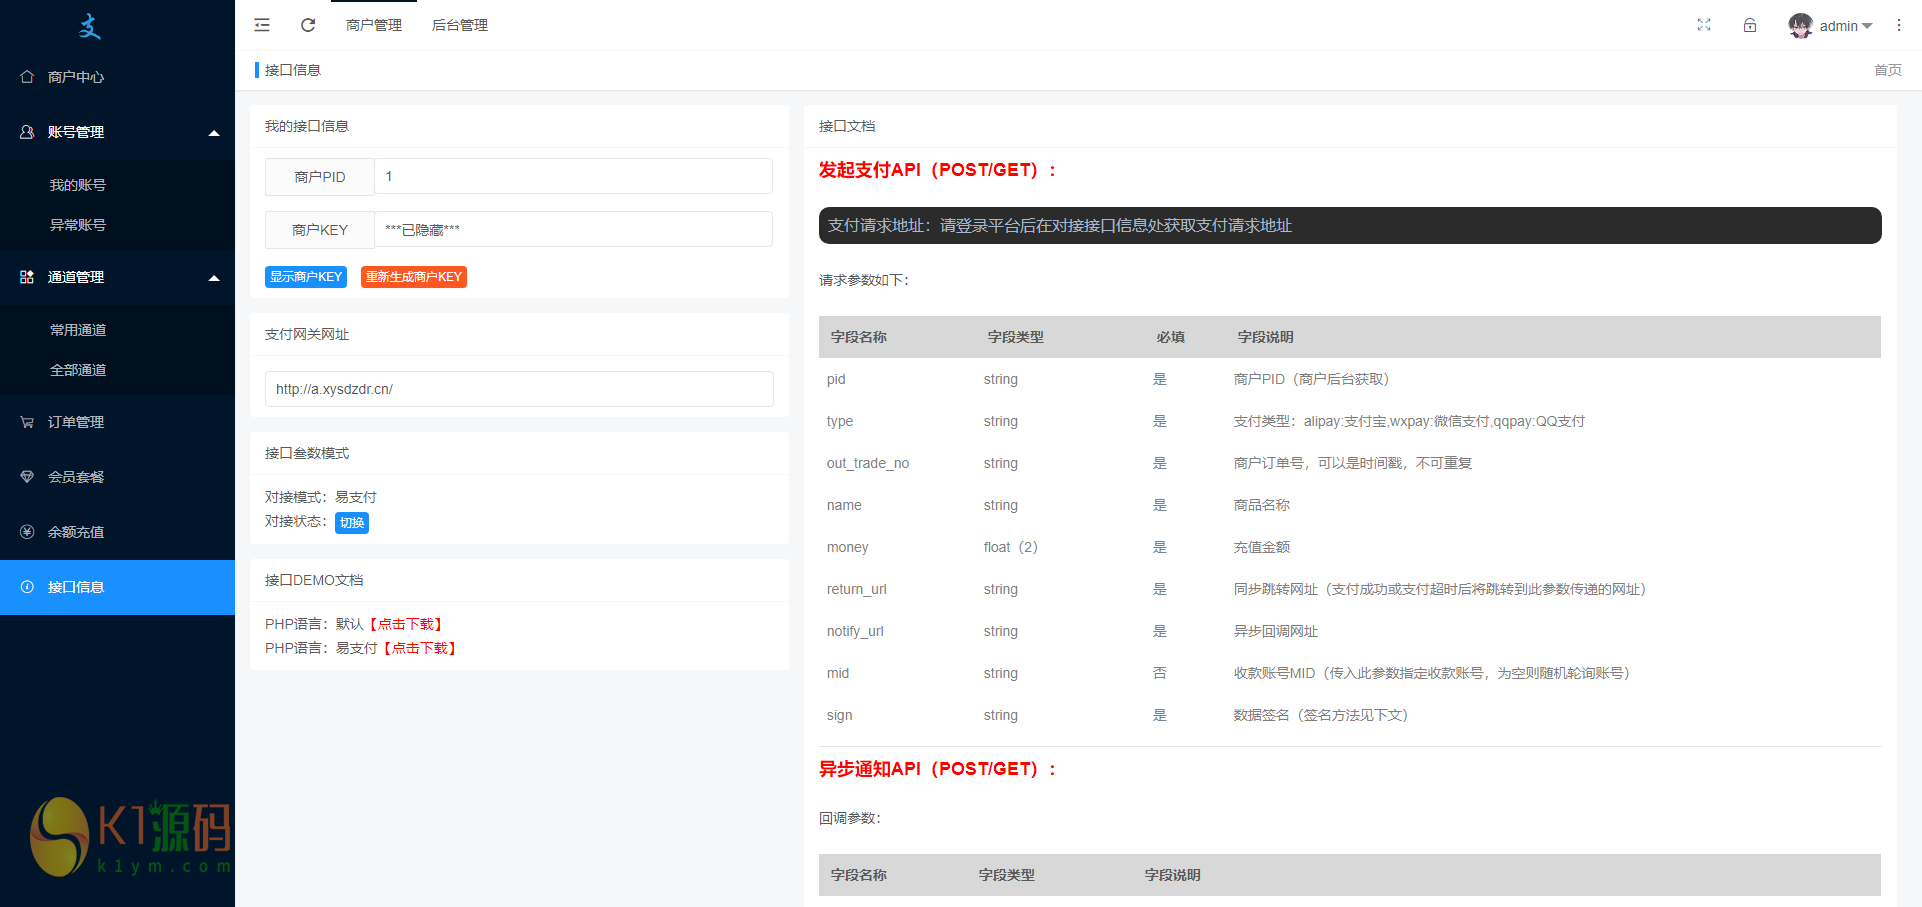Click the logo icon atop the sidebar
1922x907 pixels.
click(x=90, y=27)
